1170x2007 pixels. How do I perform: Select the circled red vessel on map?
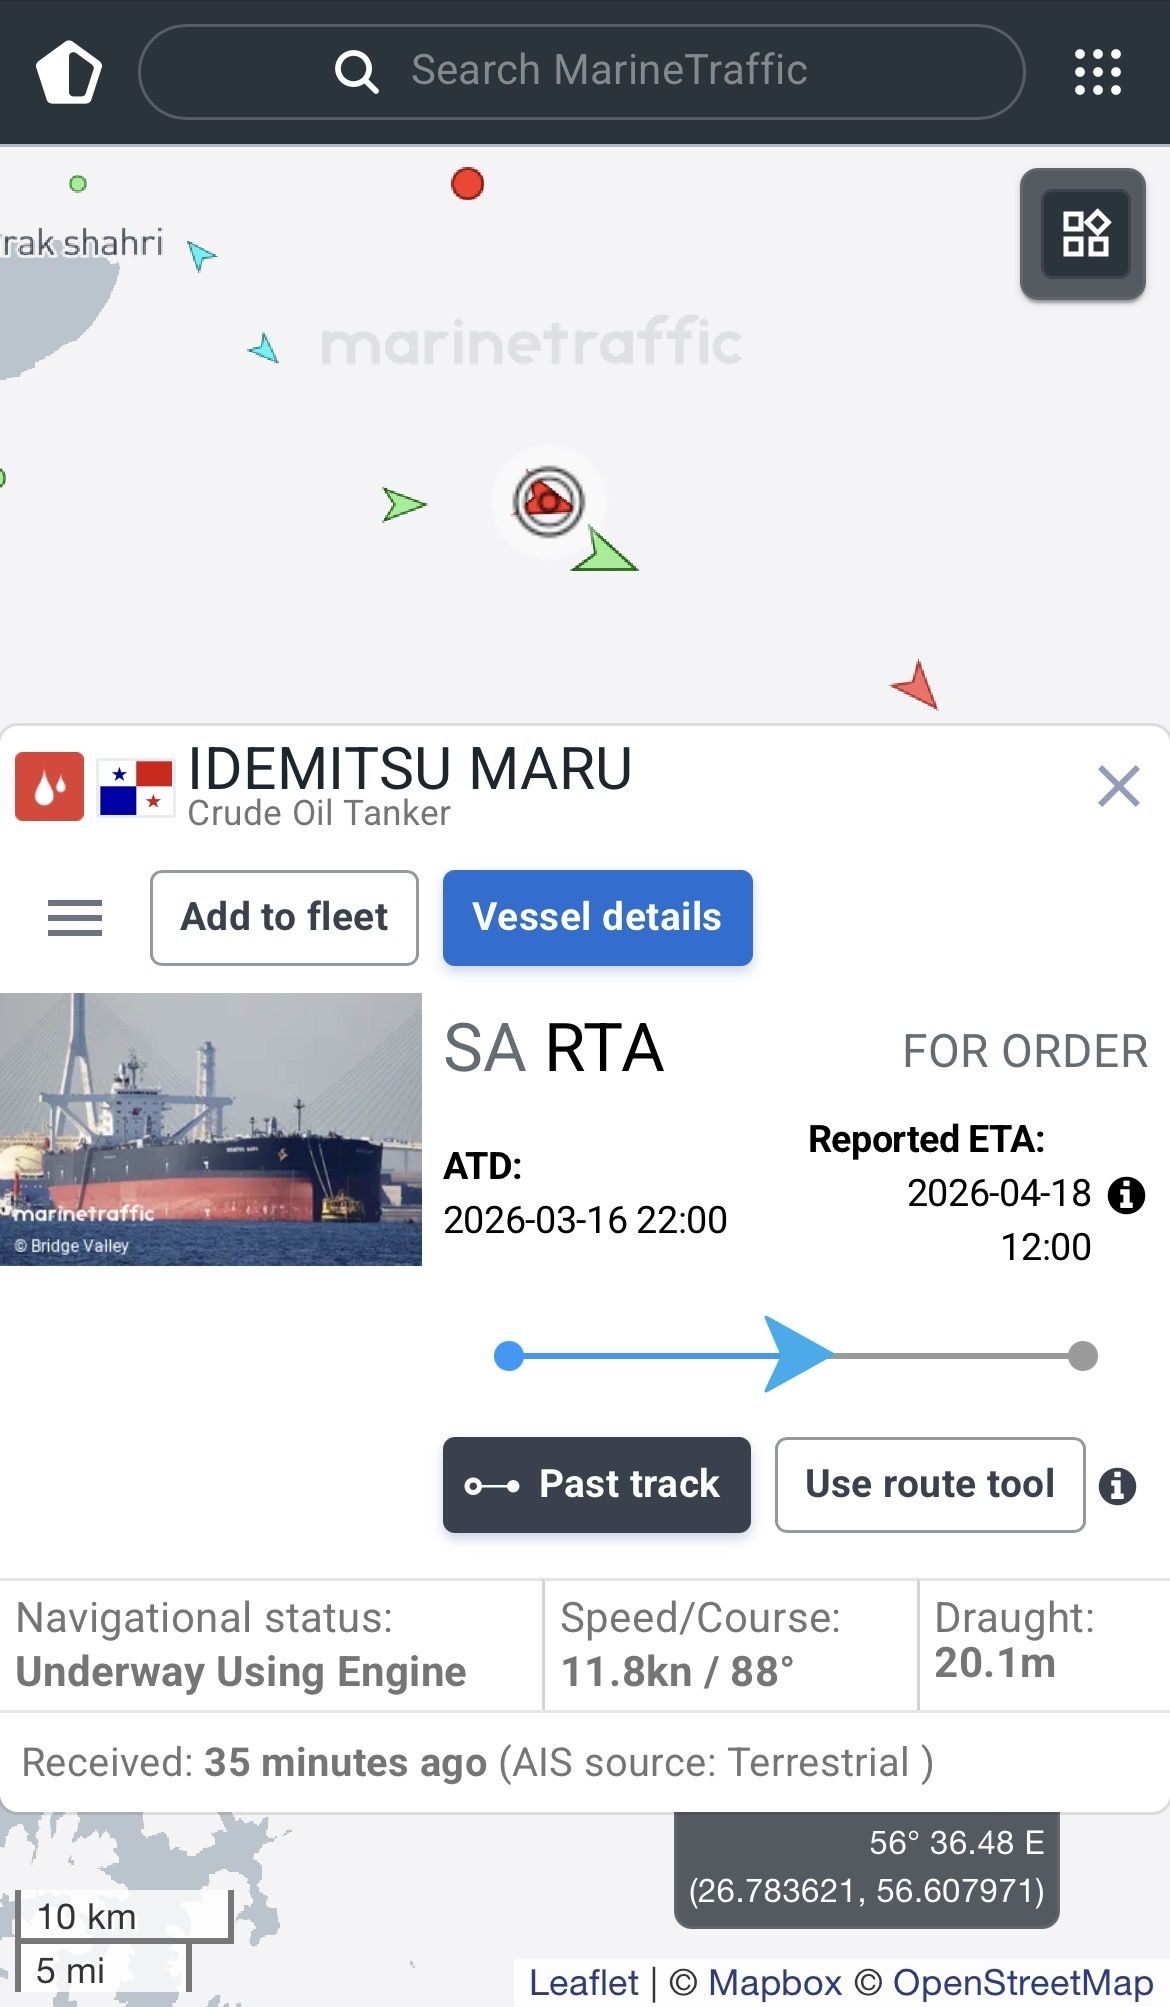tap(548, 500)
